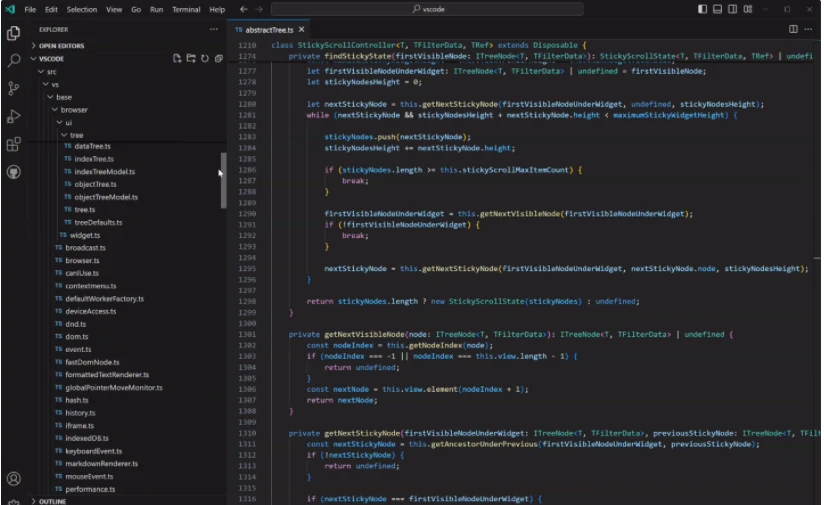Viewport: 824px width, 505px height.
Task: Open indexTreeModel.ts file
Action: click(104, 171)
